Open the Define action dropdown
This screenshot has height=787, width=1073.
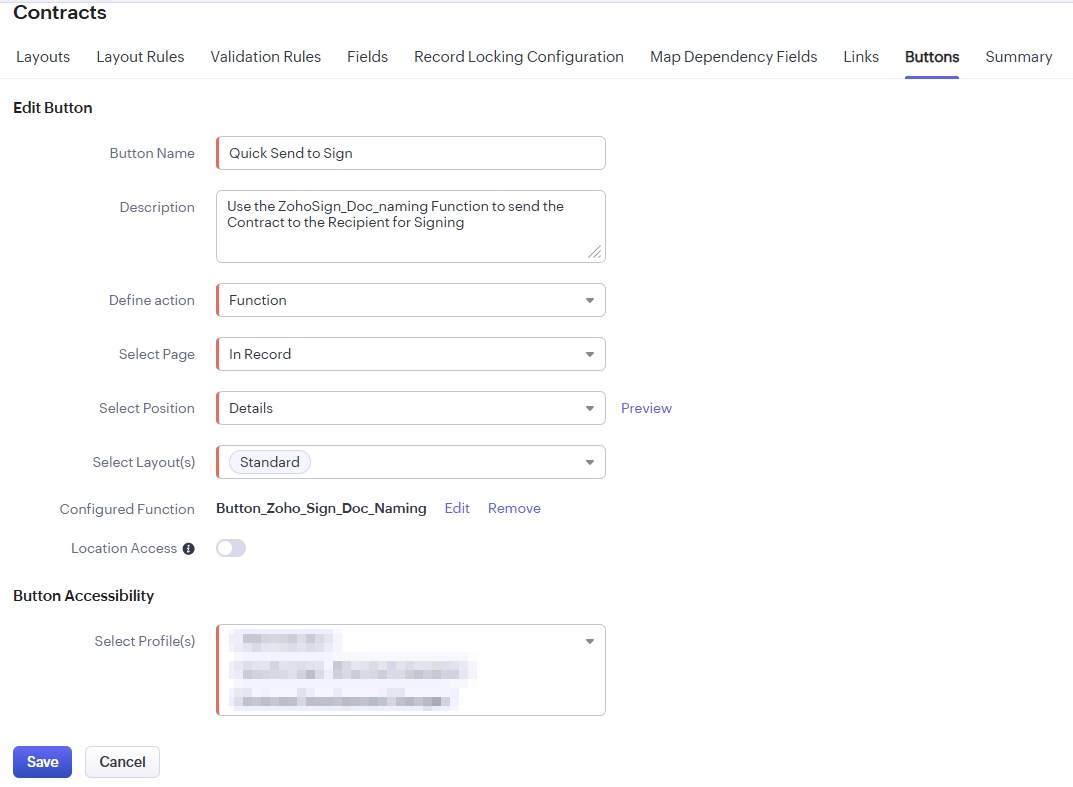click(411, 300)
